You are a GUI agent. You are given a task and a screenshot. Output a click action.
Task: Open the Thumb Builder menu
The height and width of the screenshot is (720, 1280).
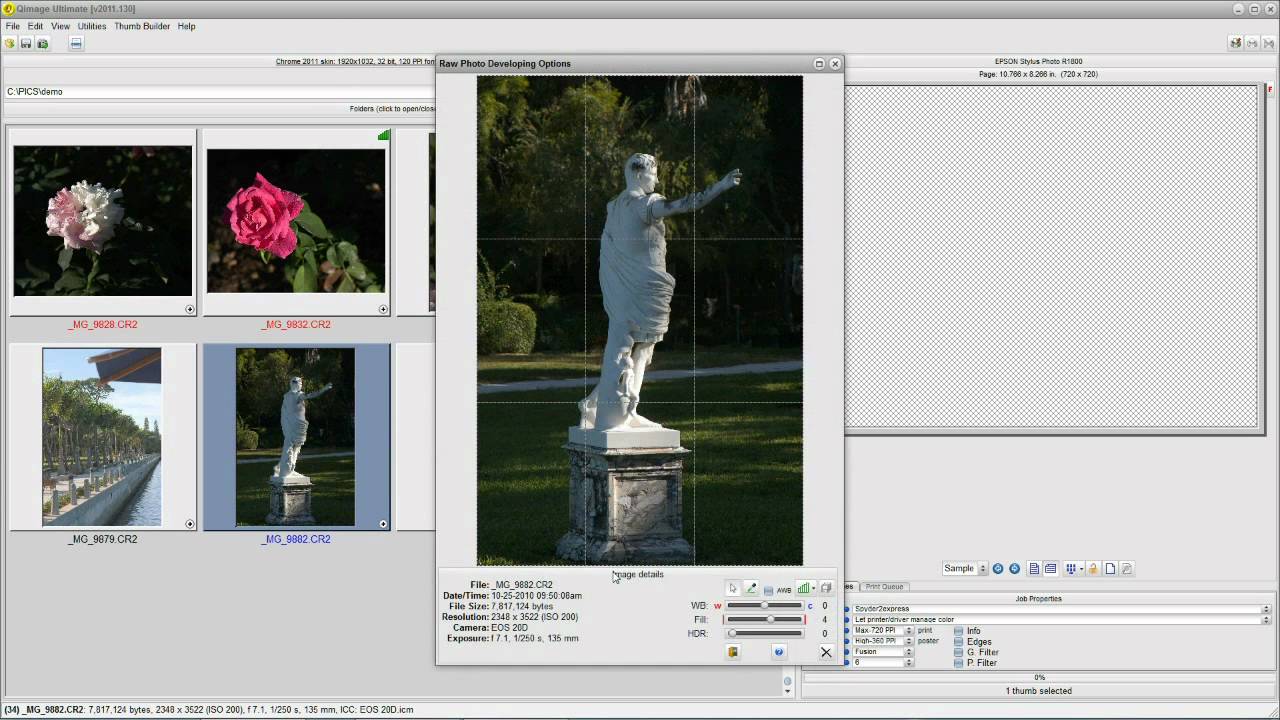[x=142, y=26]
